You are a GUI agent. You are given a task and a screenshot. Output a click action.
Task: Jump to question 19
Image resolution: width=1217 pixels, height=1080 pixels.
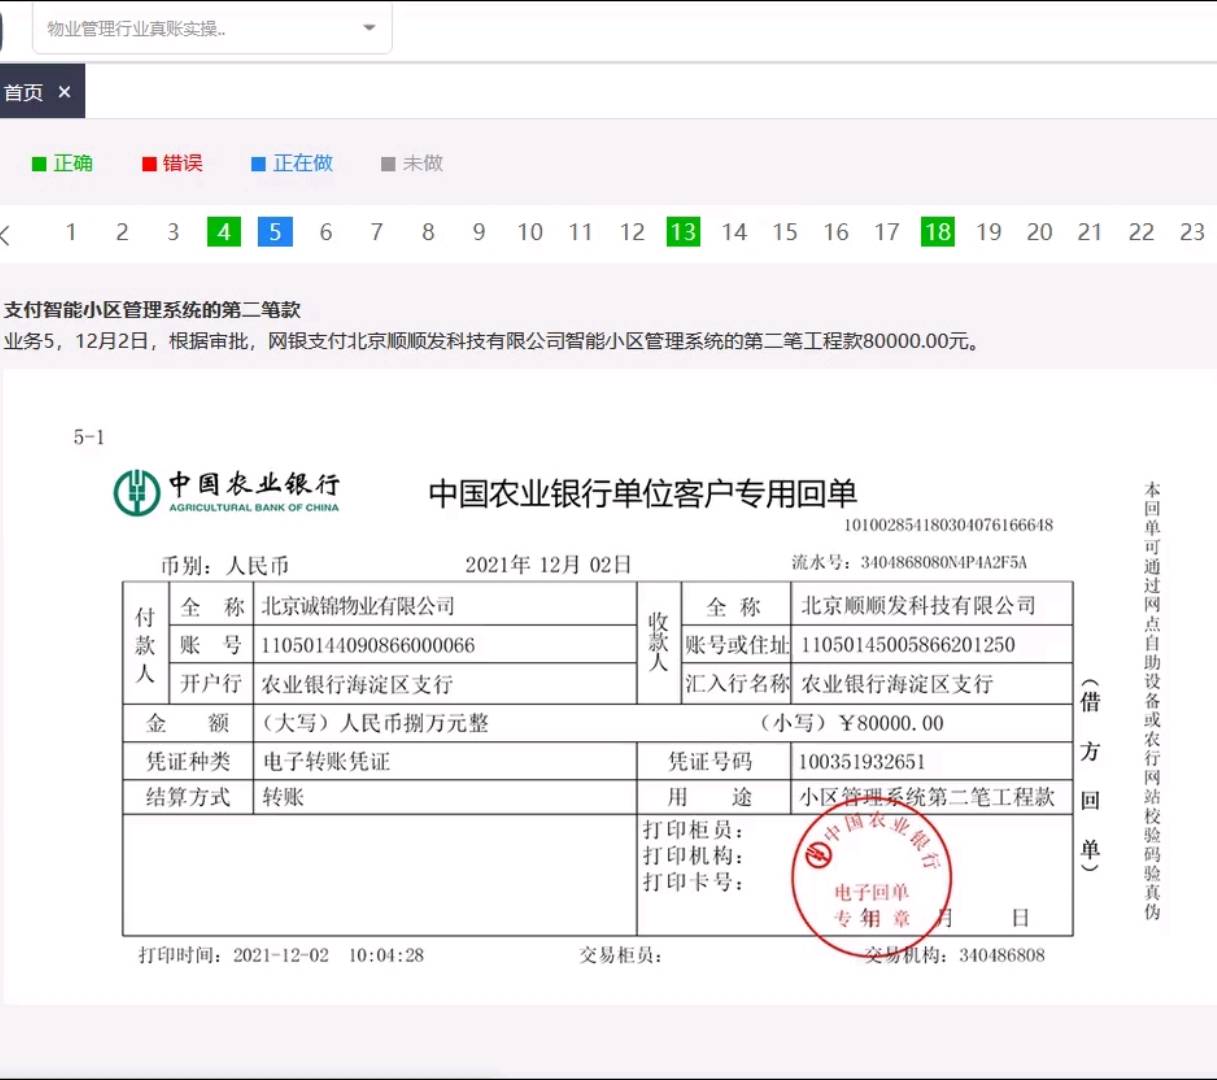tap(989, 232)
